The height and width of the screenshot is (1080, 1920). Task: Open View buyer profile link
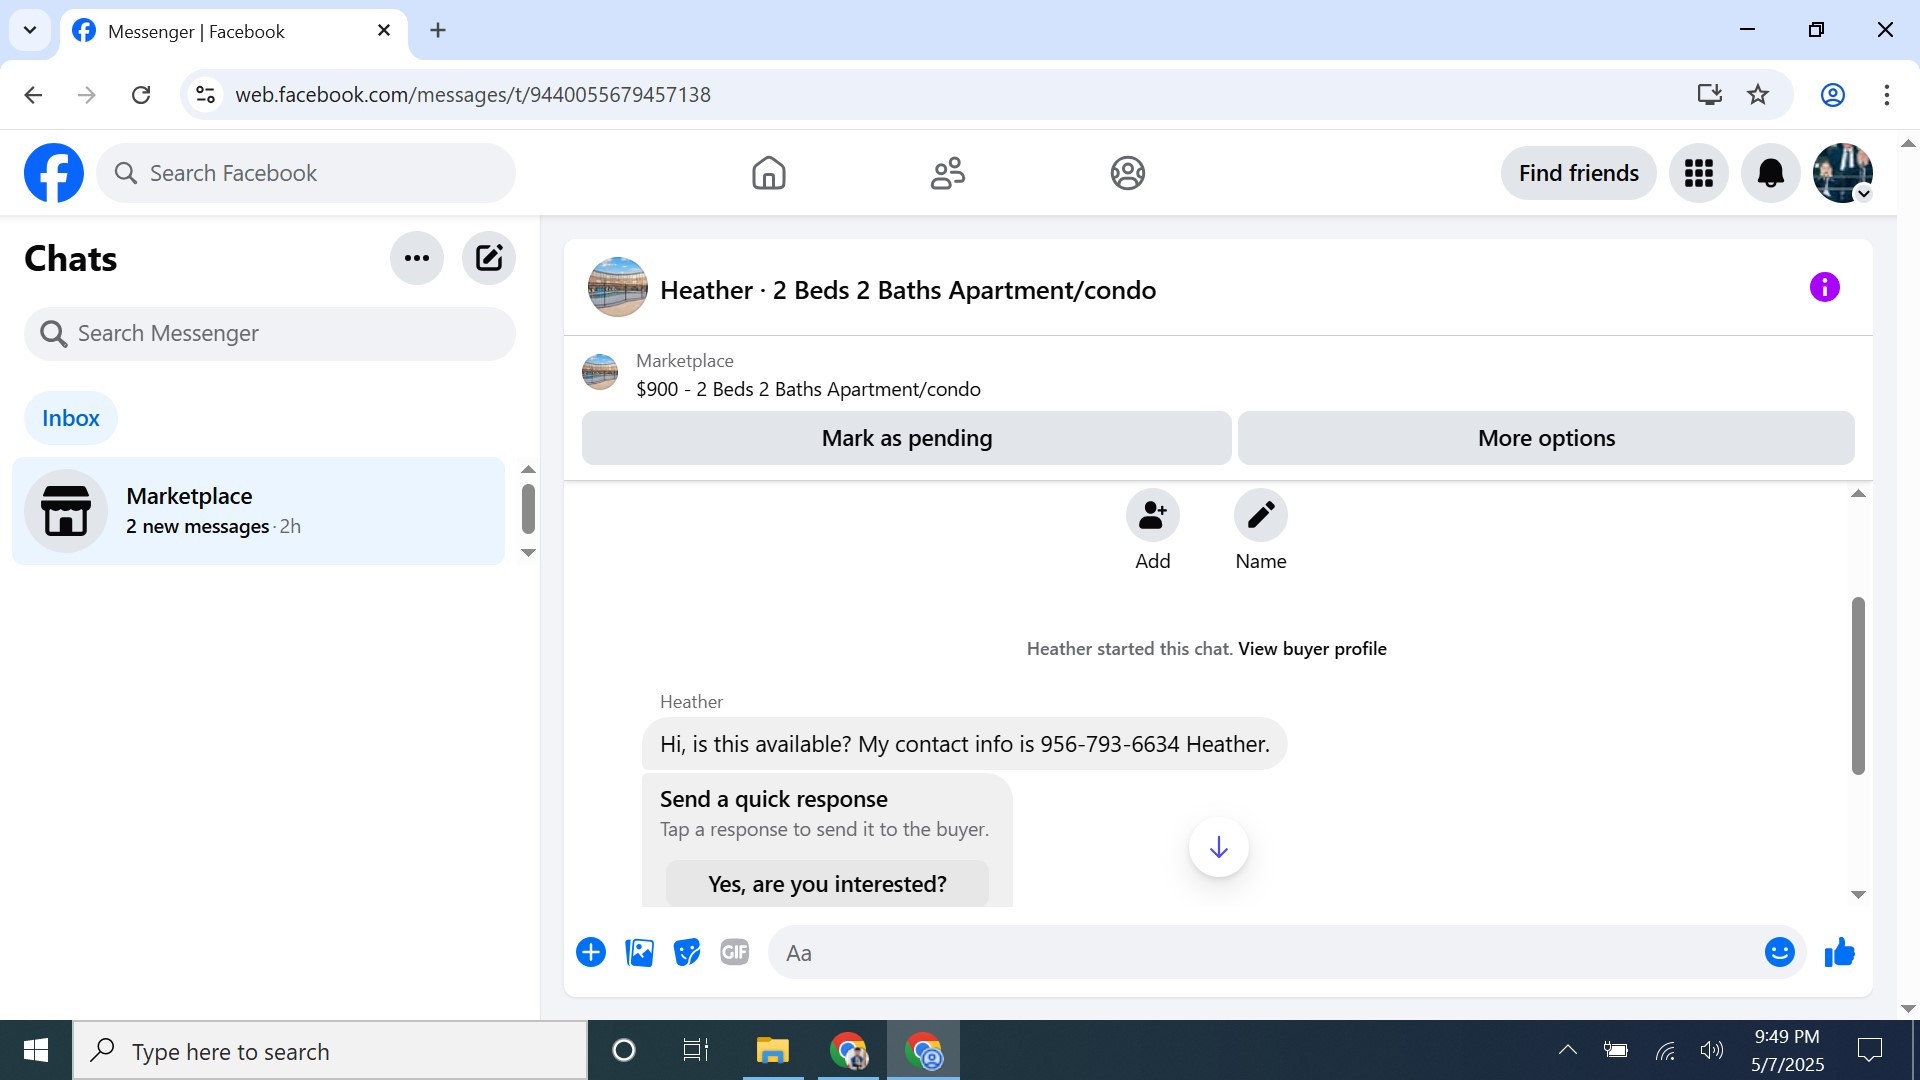click(x=1312, y=649)
